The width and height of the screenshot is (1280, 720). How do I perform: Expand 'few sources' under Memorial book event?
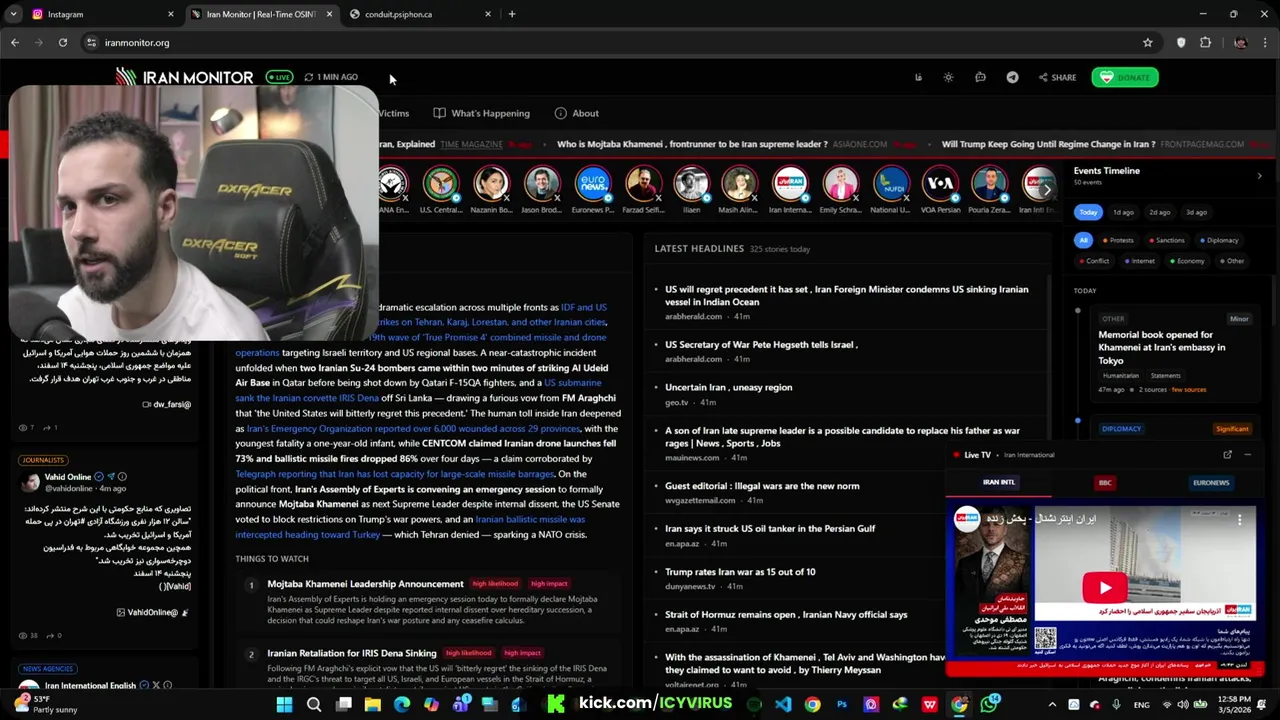pos(1188,389)
